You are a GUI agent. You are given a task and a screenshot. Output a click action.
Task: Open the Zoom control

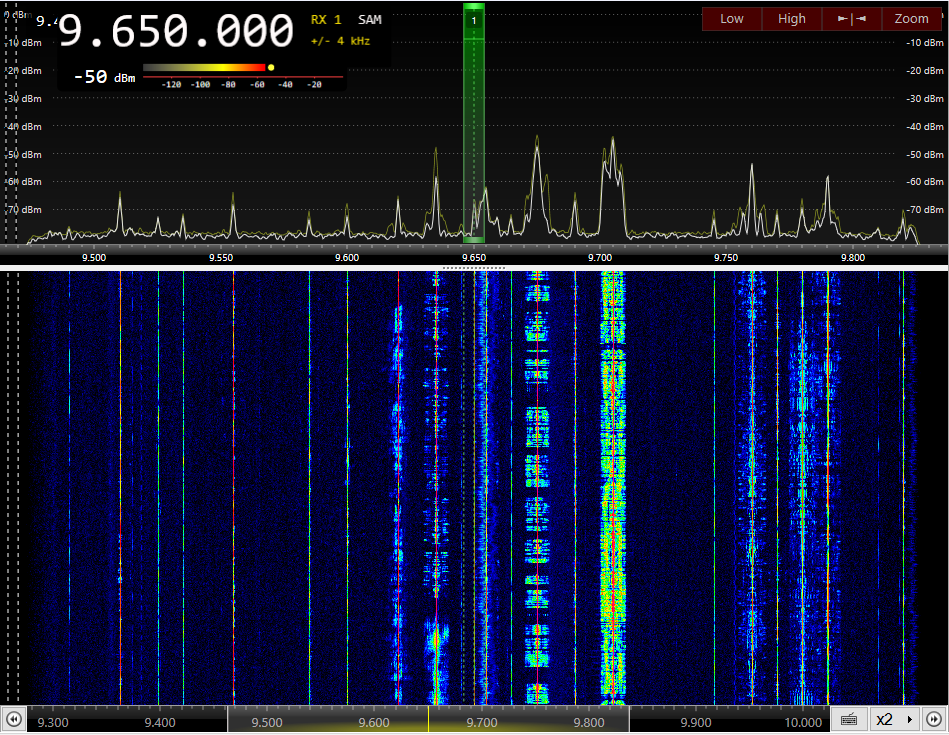(911, 19)
